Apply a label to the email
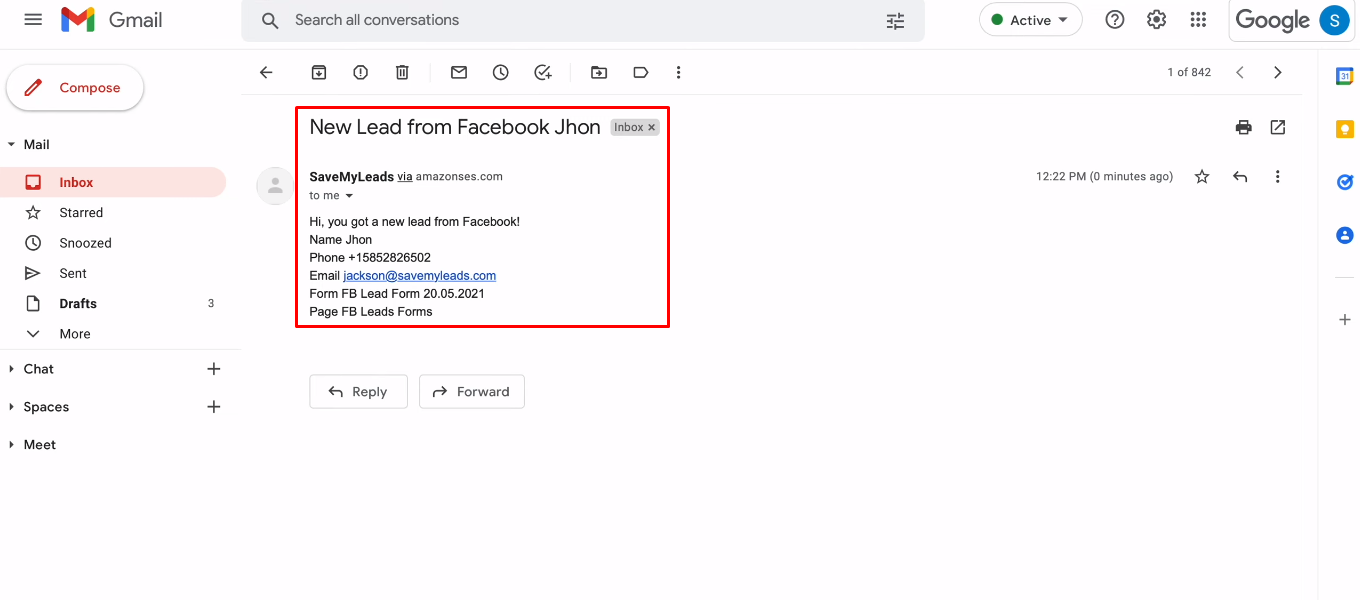Image resolution: width=1360 pixels, height=600 pixels. click(641, 72)
